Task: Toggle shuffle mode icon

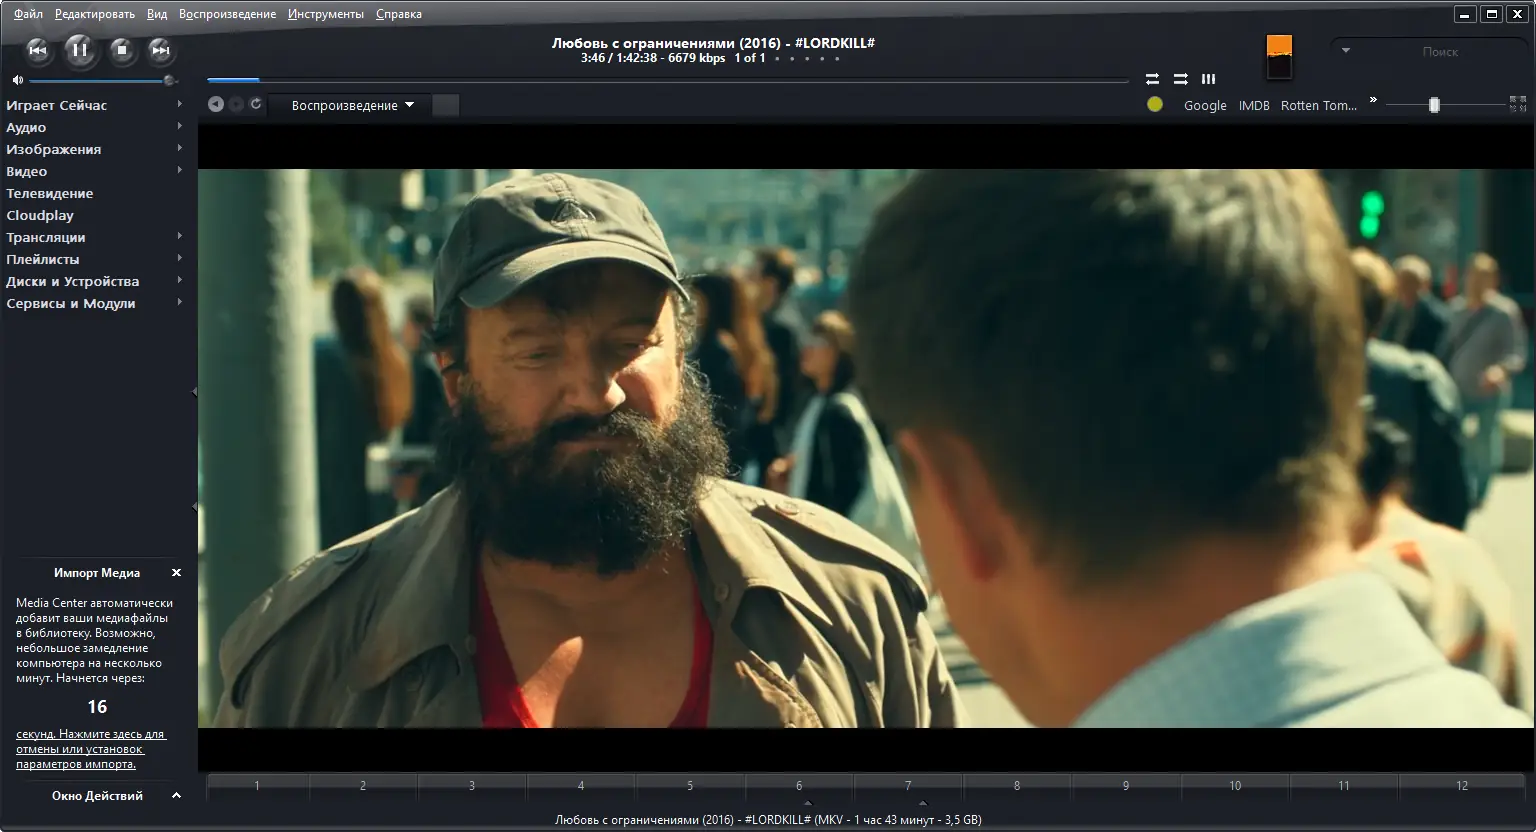Action: (x=1180, y=79)
